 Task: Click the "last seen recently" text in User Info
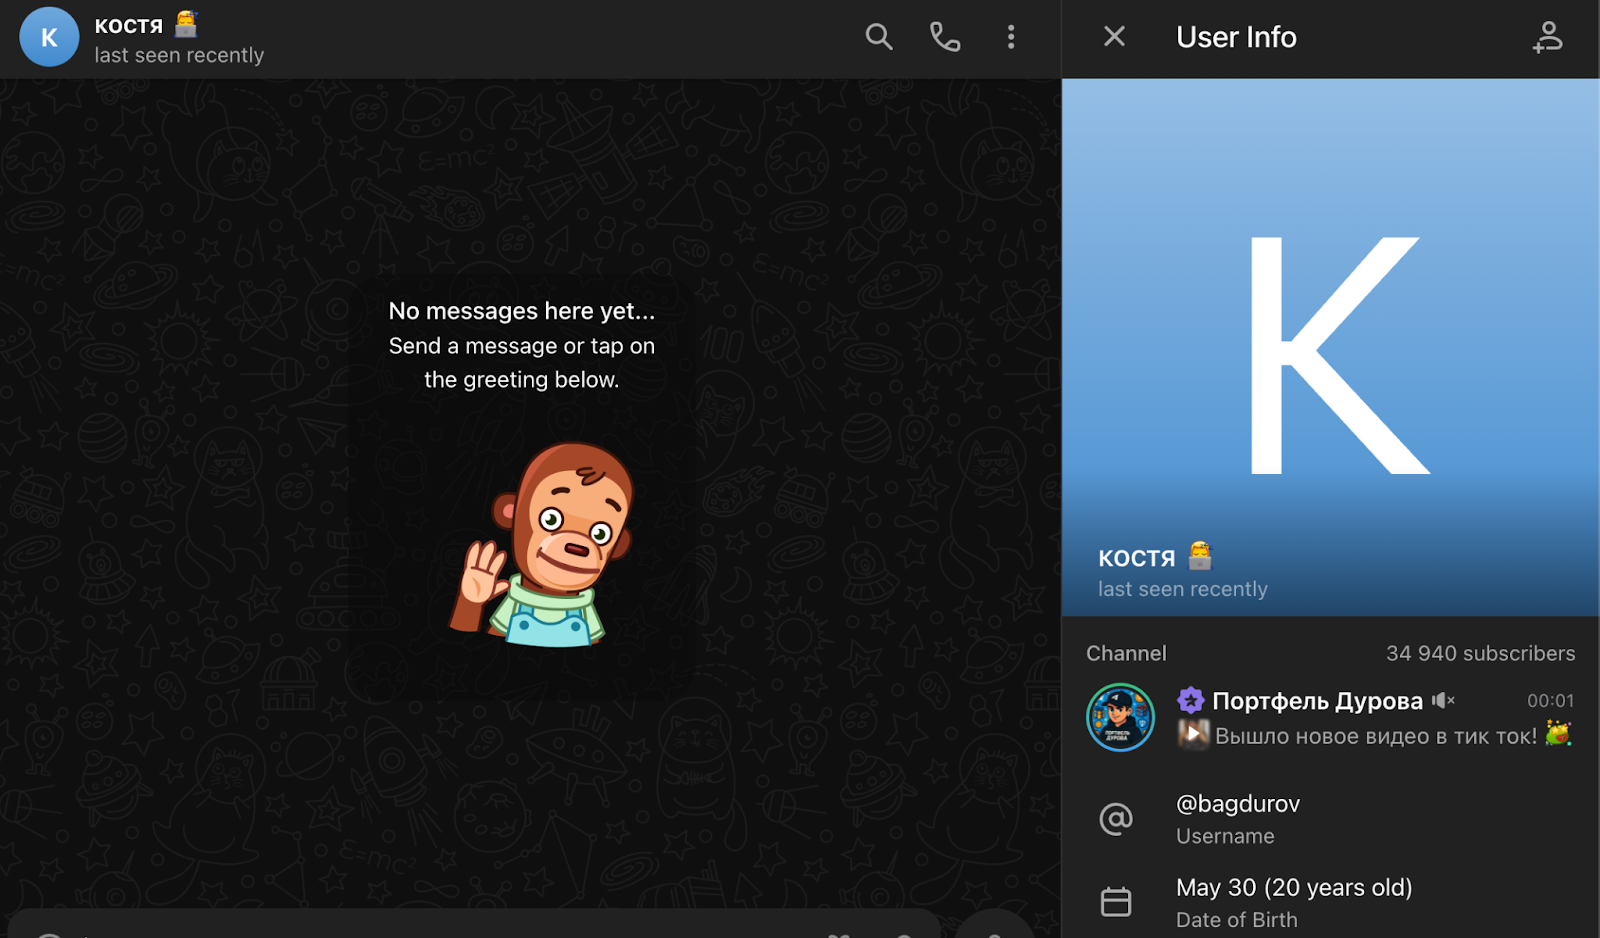click(1183, 589)
